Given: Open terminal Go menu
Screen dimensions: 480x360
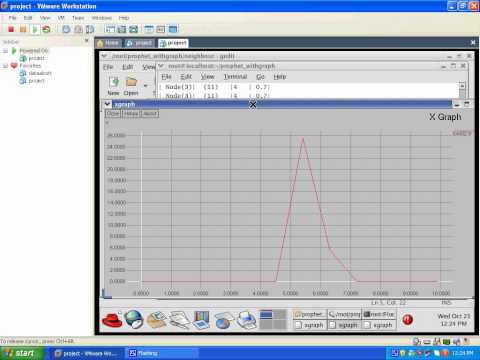Looking at the screenshot, I should [260, 77].
